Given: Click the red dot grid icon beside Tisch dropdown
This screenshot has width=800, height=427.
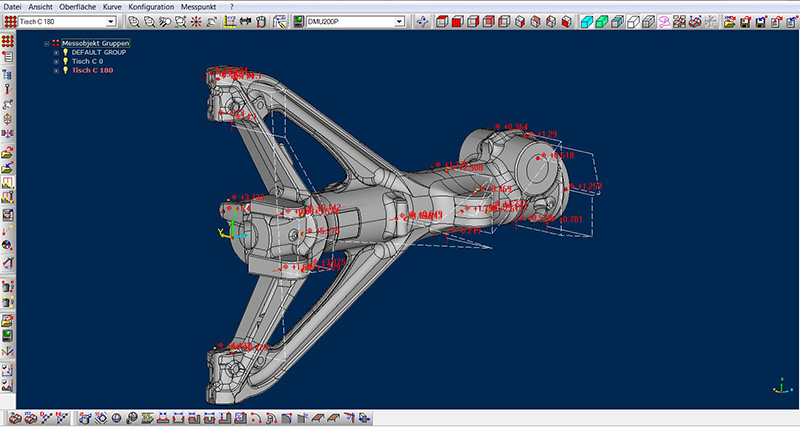Looking at the screenshot, I should coord(10,21).
